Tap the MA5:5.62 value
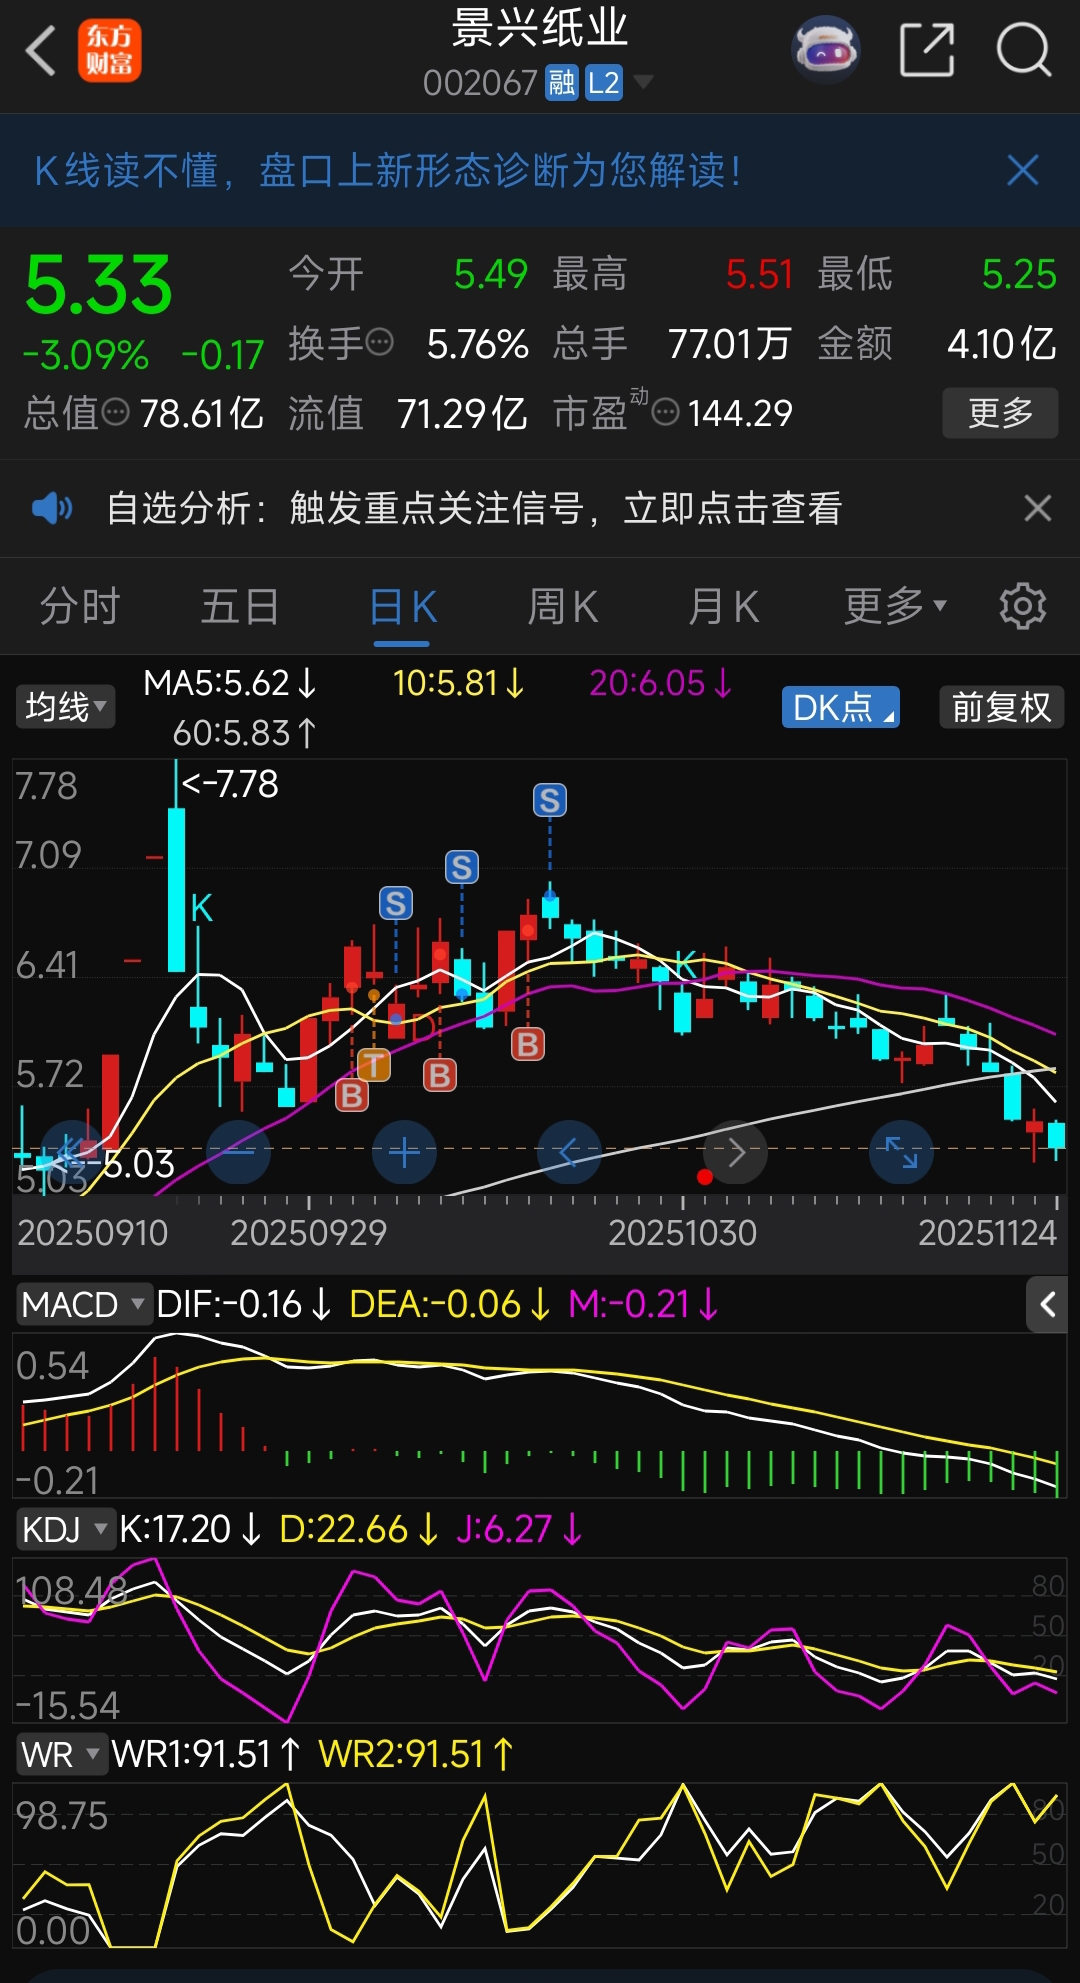Screen dimensions: 1080x1983 [x=230, y=683]
